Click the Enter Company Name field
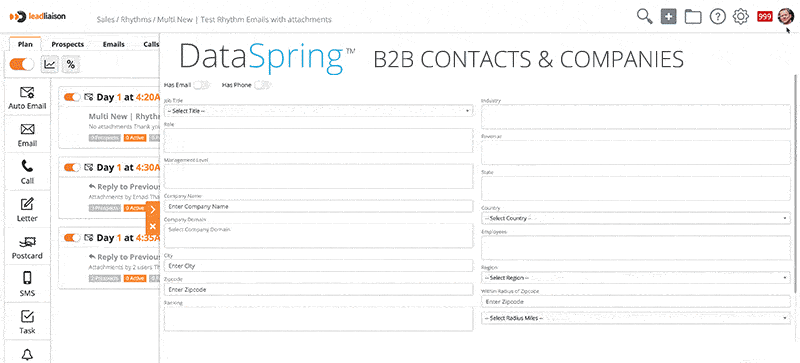 (x=318, y=206)
